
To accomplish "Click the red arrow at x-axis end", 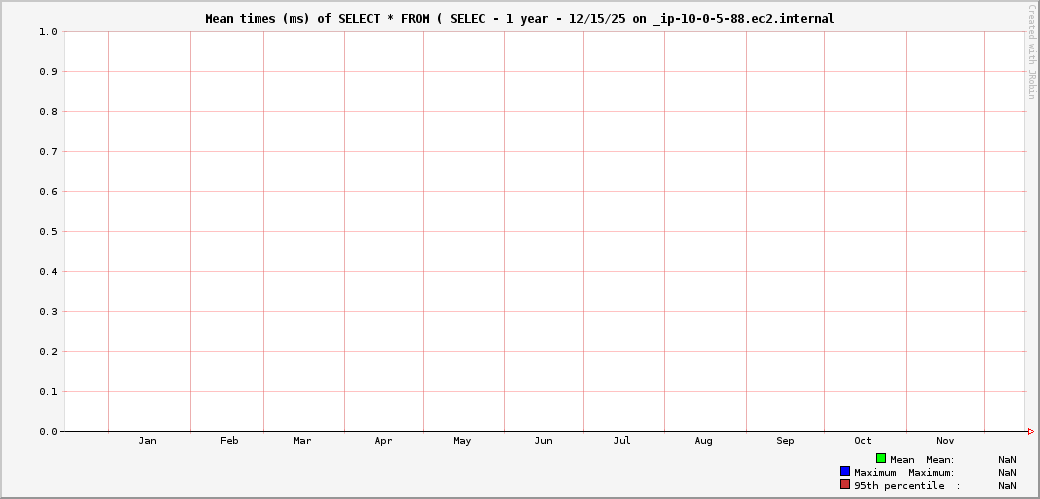I will click(x=1030, y=431).
